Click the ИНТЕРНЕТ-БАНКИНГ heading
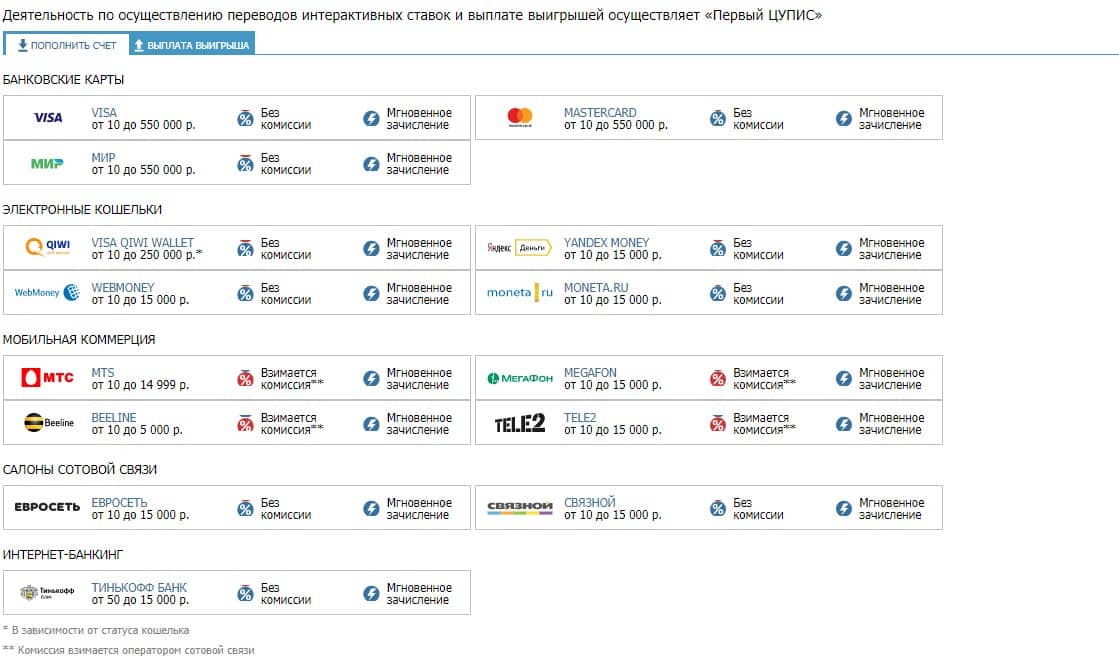Image resolution: width=1119 pixels, height=669 pixels. (63, 554)
